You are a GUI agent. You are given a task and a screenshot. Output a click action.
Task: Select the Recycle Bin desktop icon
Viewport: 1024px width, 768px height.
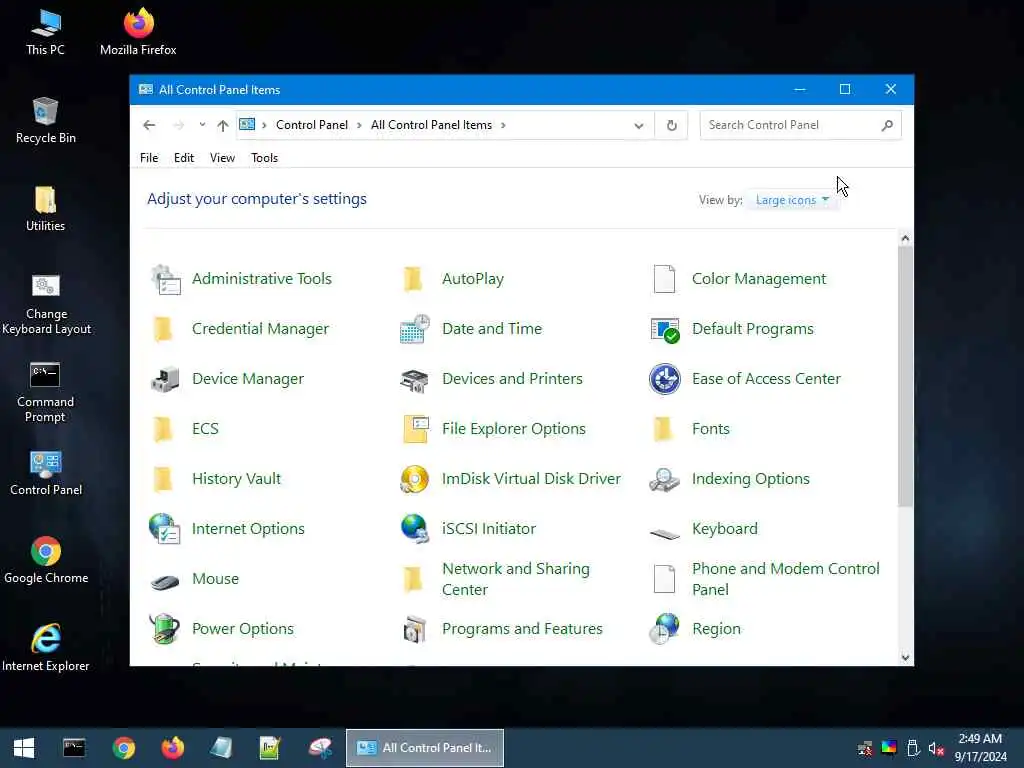click(46, 120)
